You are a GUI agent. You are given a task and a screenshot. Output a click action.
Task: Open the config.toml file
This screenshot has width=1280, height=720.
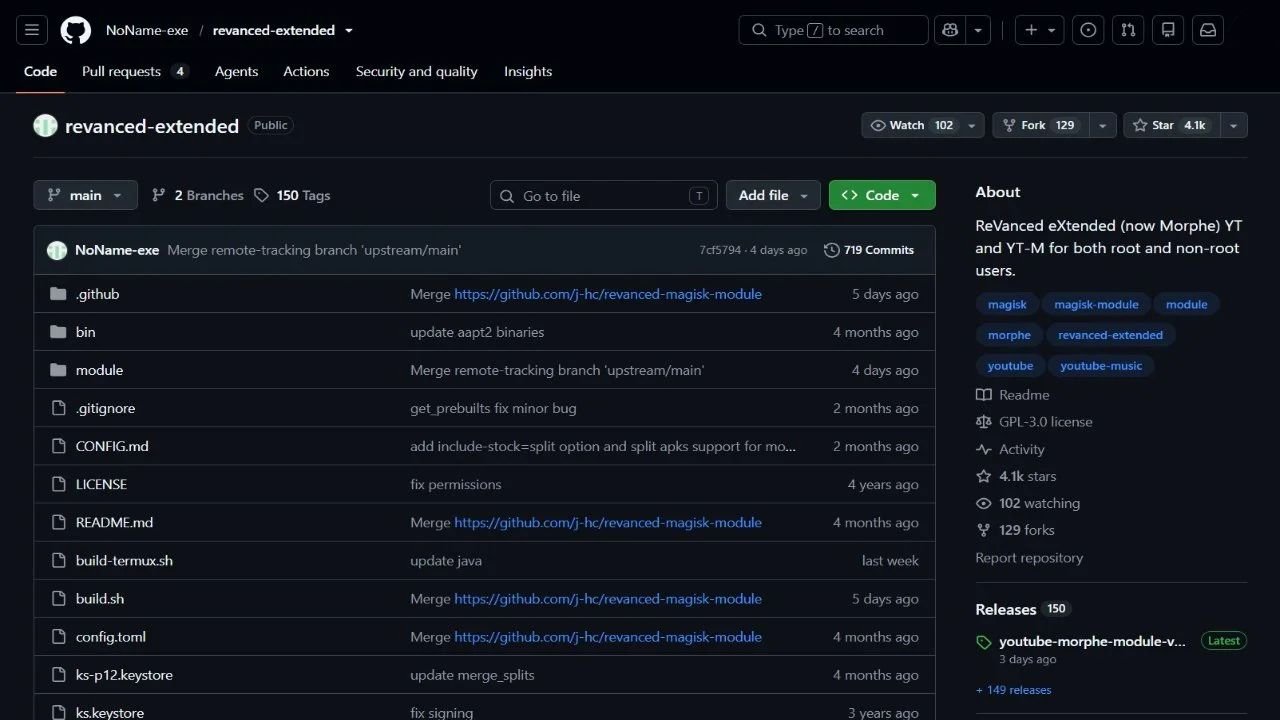tap(111, 637)
